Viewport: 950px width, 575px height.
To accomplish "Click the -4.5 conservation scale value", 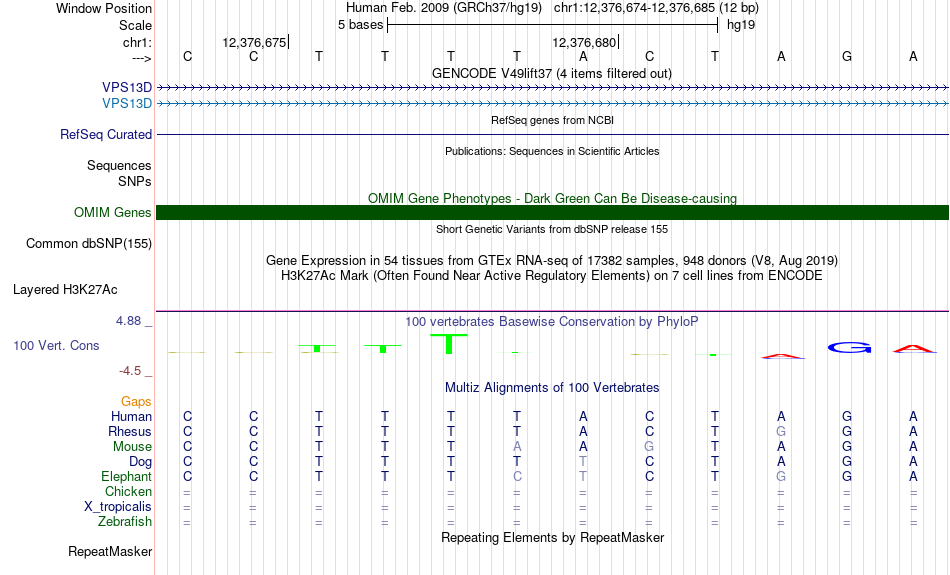I will point(130,370).
